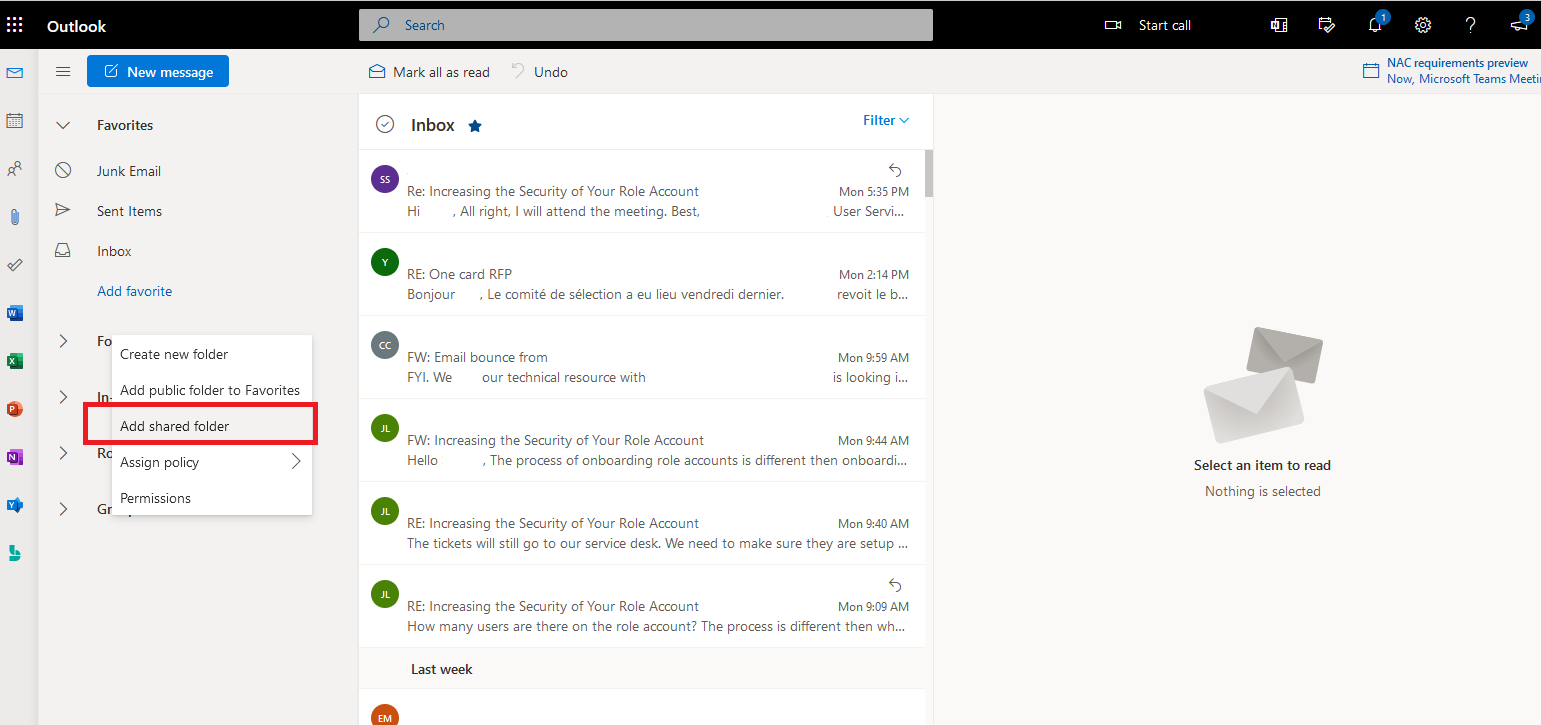The width and height of the screenshot is (1541, 725).
Task: Switch to Calendar in left rail
Action: point(15,121)
